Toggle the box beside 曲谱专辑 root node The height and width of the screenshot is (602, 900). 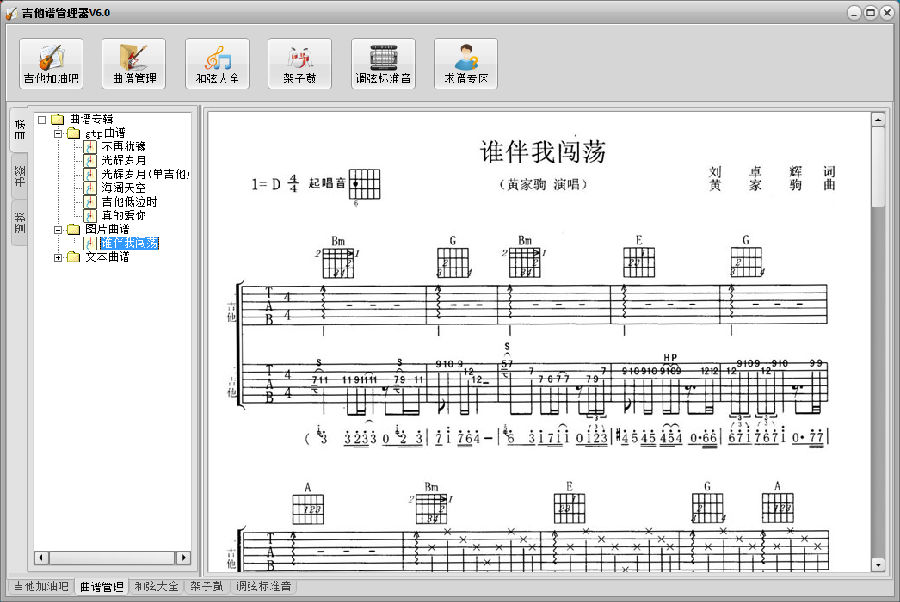[x=42, y=119]
